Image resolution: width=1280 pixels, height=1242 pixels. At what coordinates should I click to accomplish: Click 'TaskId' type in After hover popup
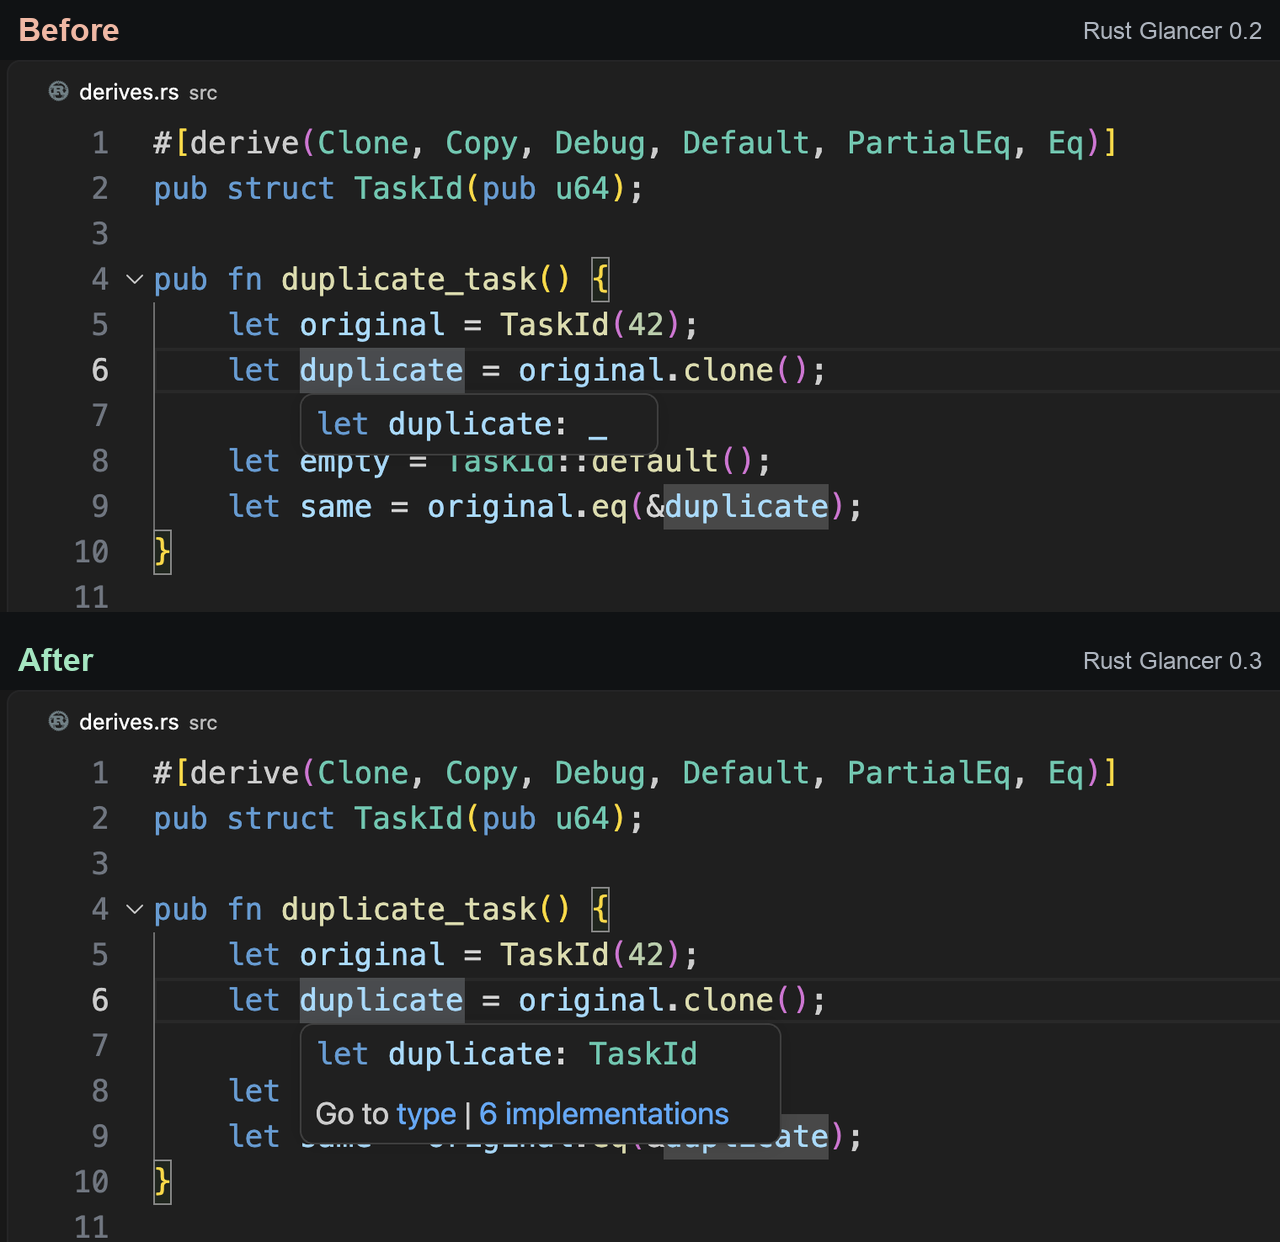(x=642, y=1054)
